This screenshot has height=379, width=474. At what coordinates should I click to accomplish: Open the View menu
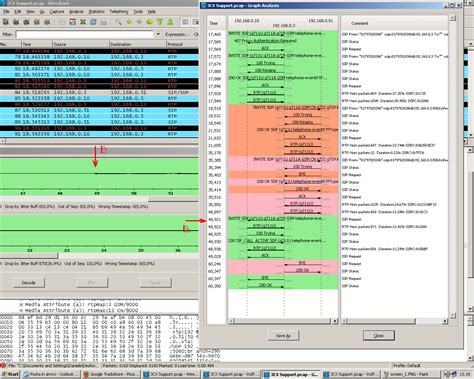30,11
